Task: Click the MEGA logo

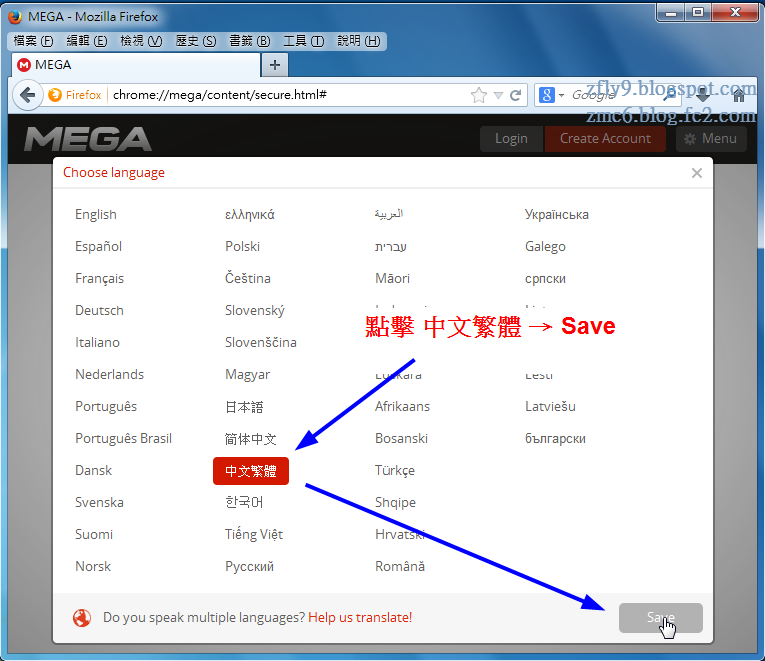Action: click(x=88, y=139)
